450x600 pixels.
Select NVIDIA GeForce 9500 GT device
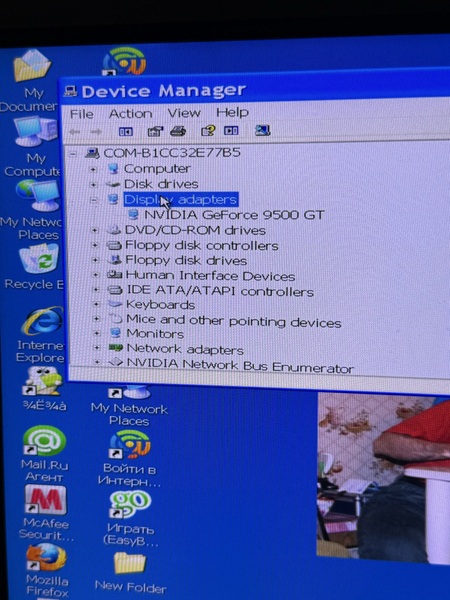(x=234, y=215)
